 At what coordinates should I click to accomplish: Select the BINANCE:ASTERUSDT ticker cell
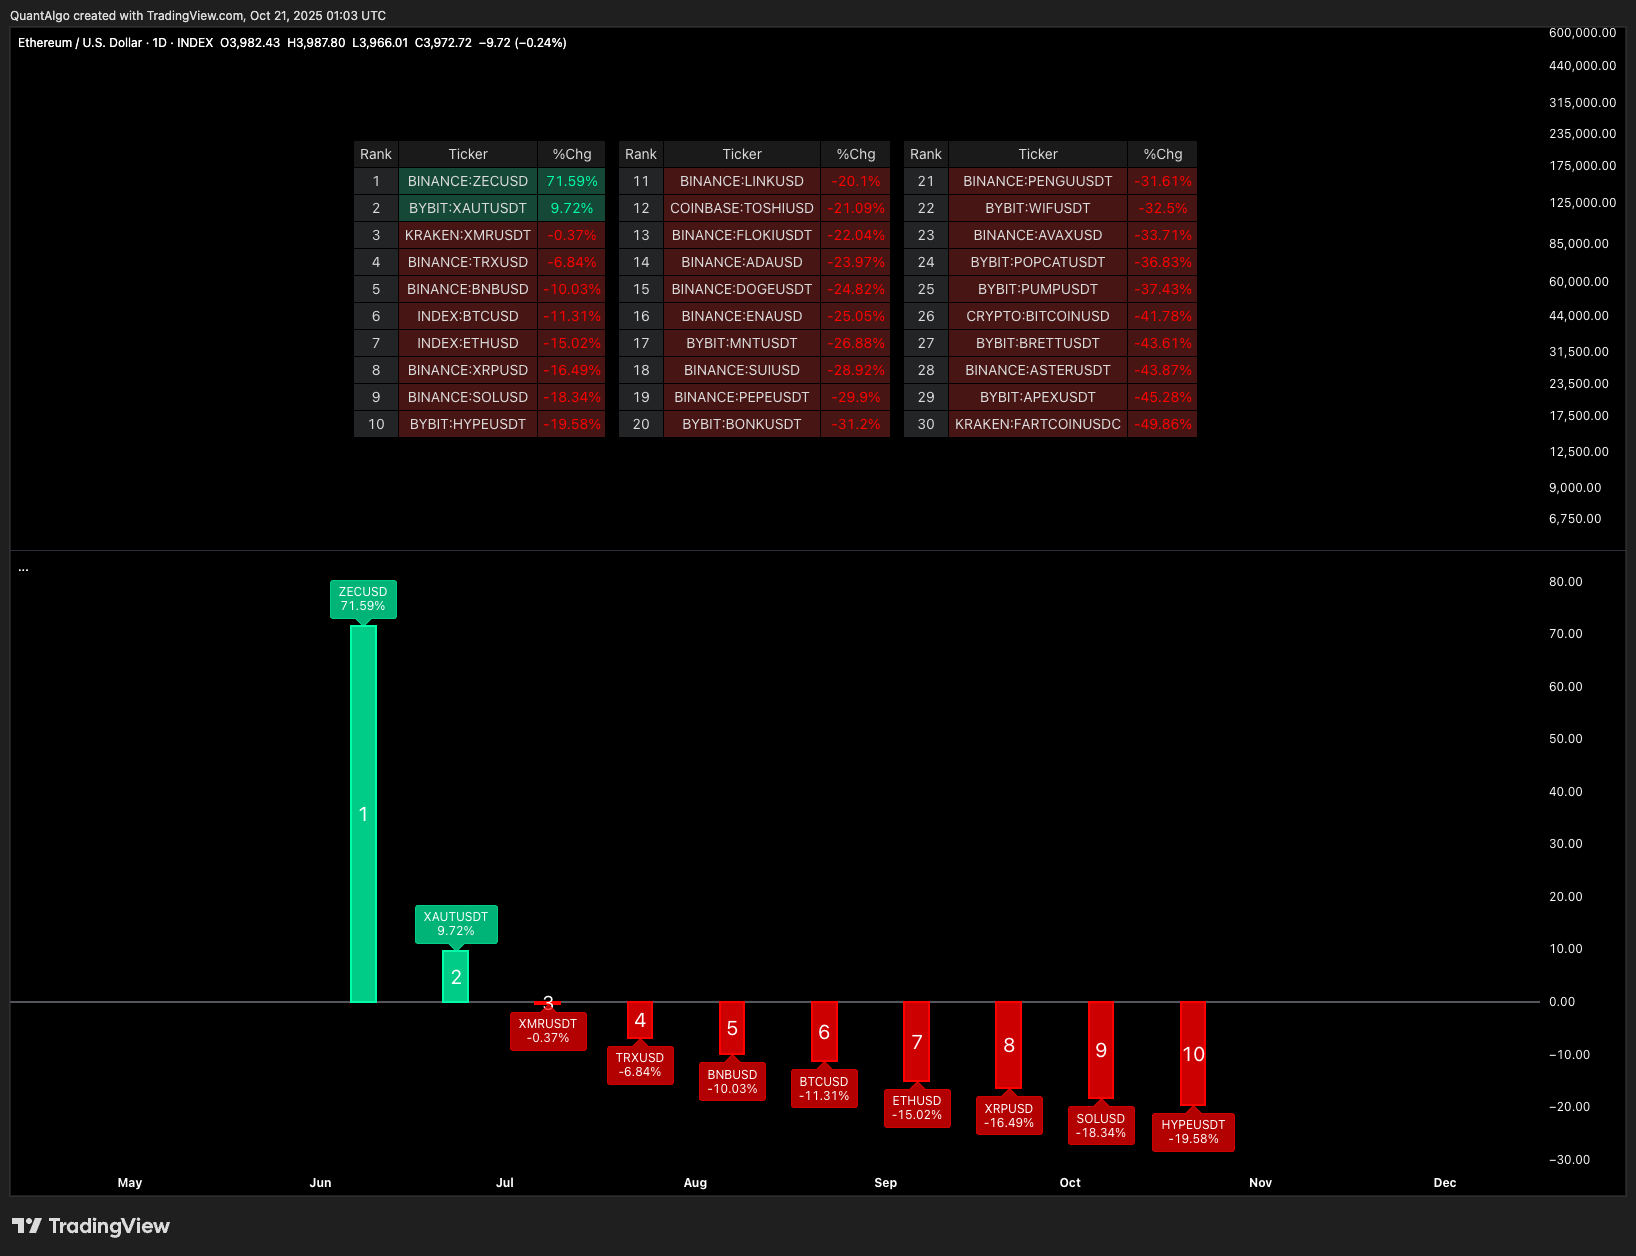coord(1038,370)
